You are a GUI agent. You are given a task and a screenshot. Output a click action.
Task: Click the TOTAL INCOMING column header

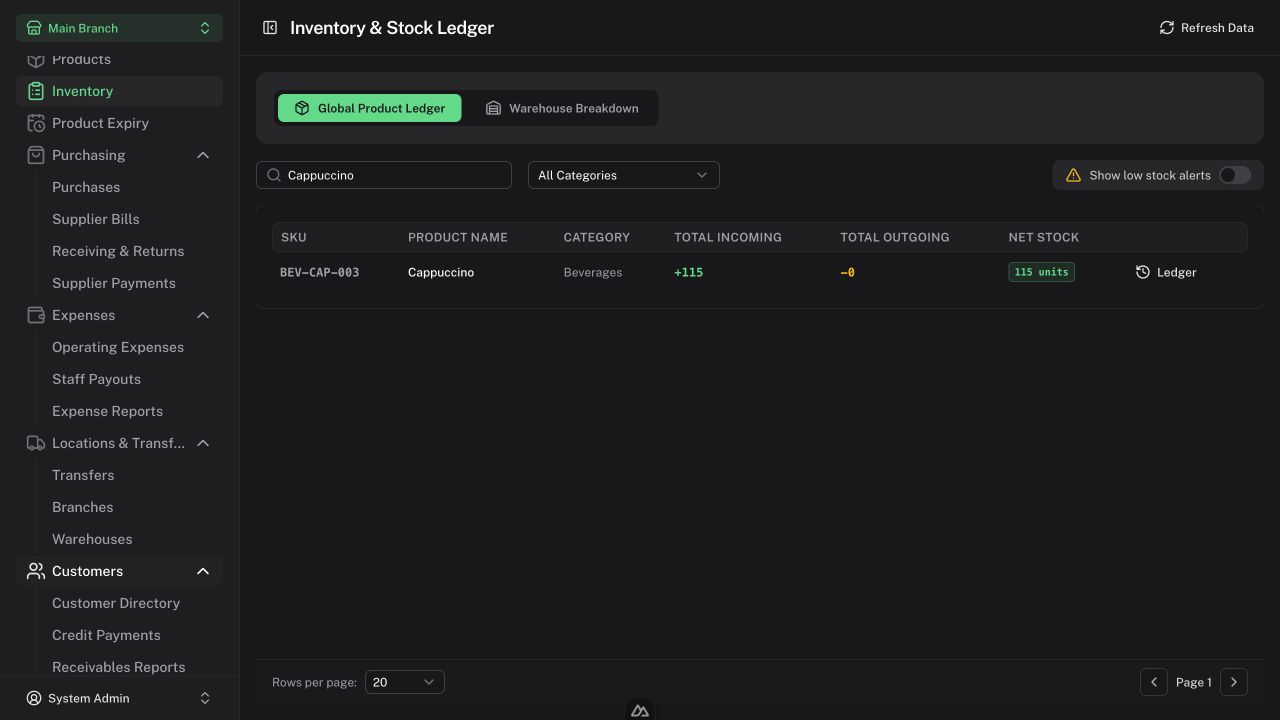728,237
